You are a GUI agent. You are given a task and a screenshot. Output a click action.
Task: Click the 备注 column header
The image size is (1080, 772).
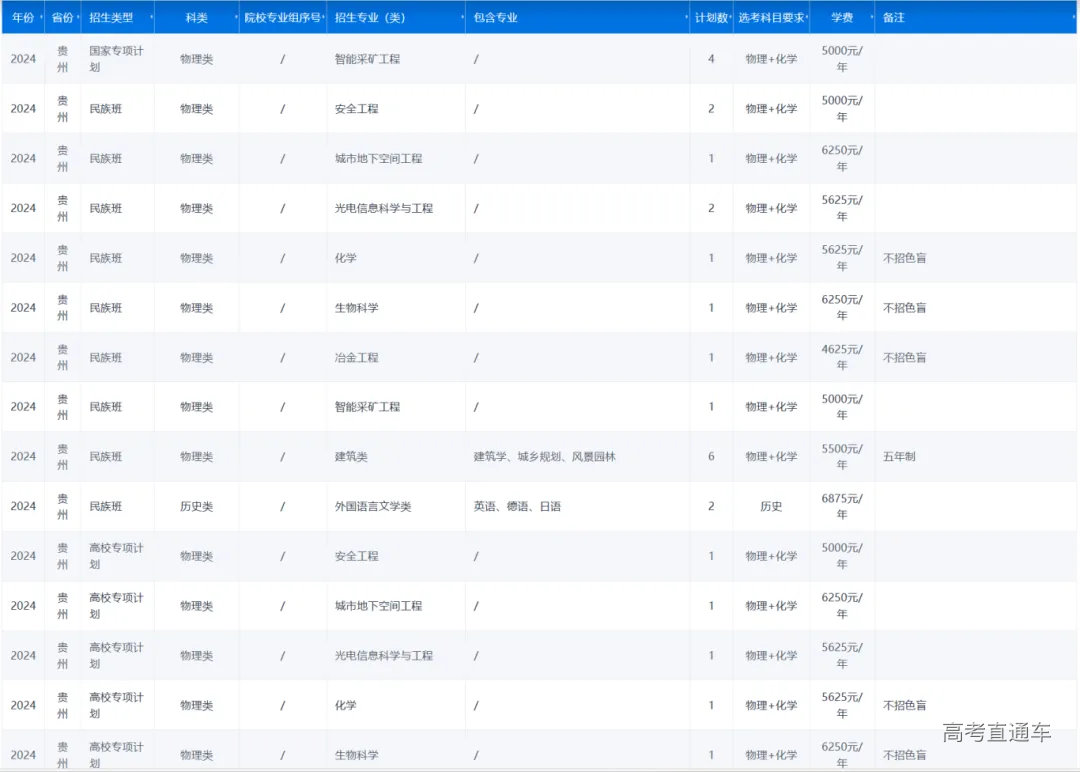[x=894, y=18]
